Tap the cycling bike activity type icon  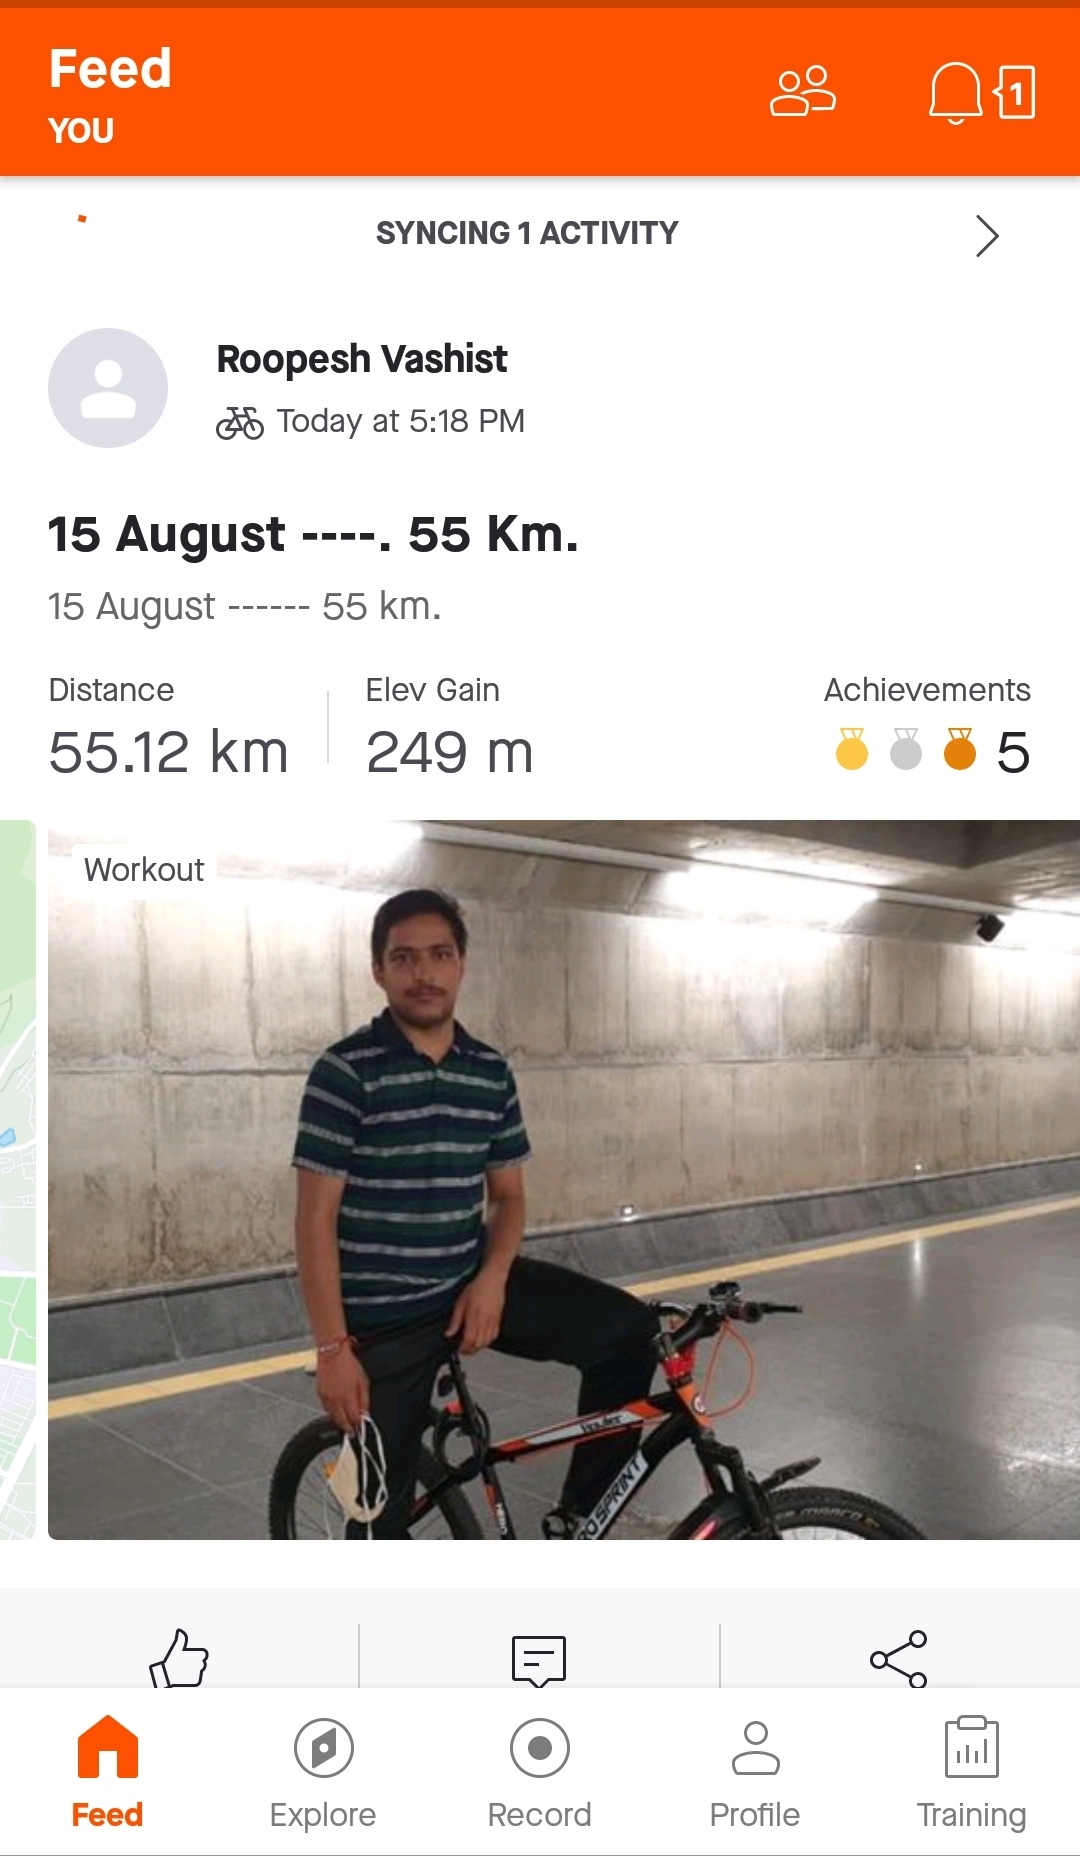(240, 423)
